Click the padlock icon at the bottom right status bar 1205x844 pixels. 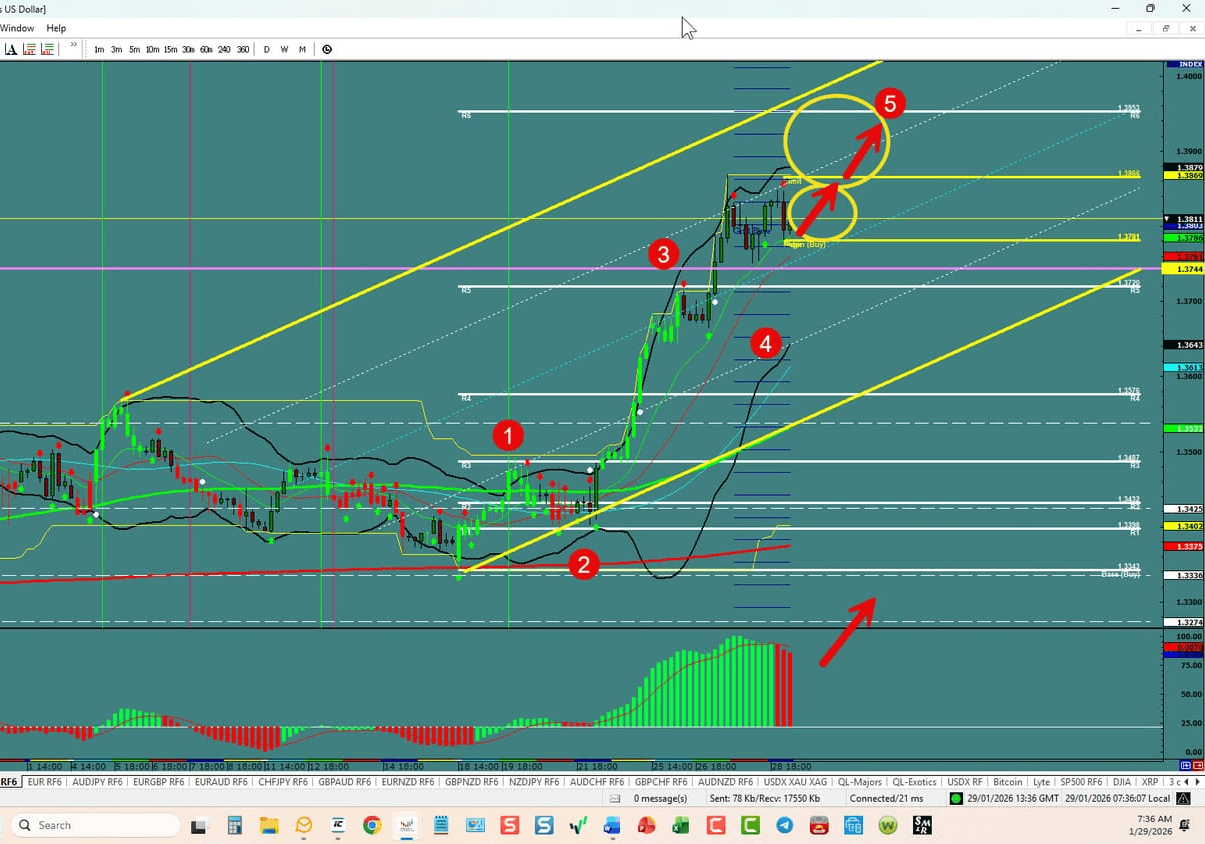coord(1182,798)
